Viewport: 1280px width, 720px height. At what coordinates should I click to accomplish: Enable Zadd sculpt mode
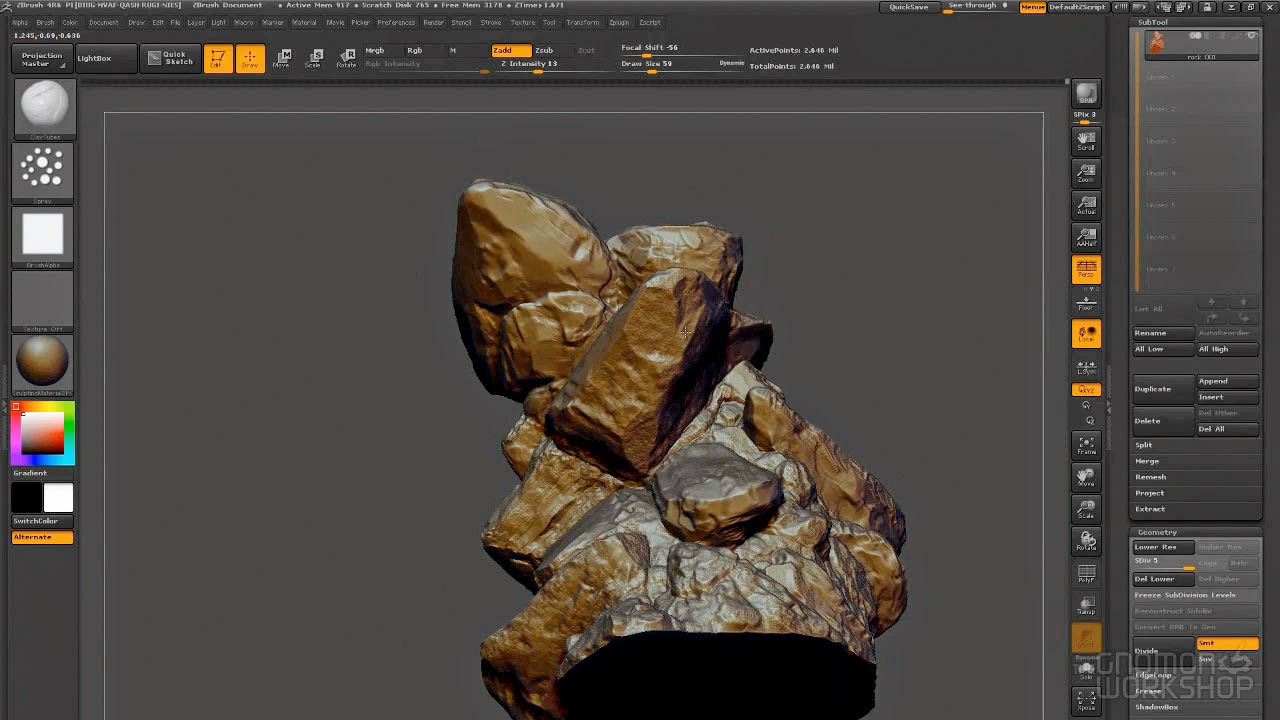click(x=511, y=50)
